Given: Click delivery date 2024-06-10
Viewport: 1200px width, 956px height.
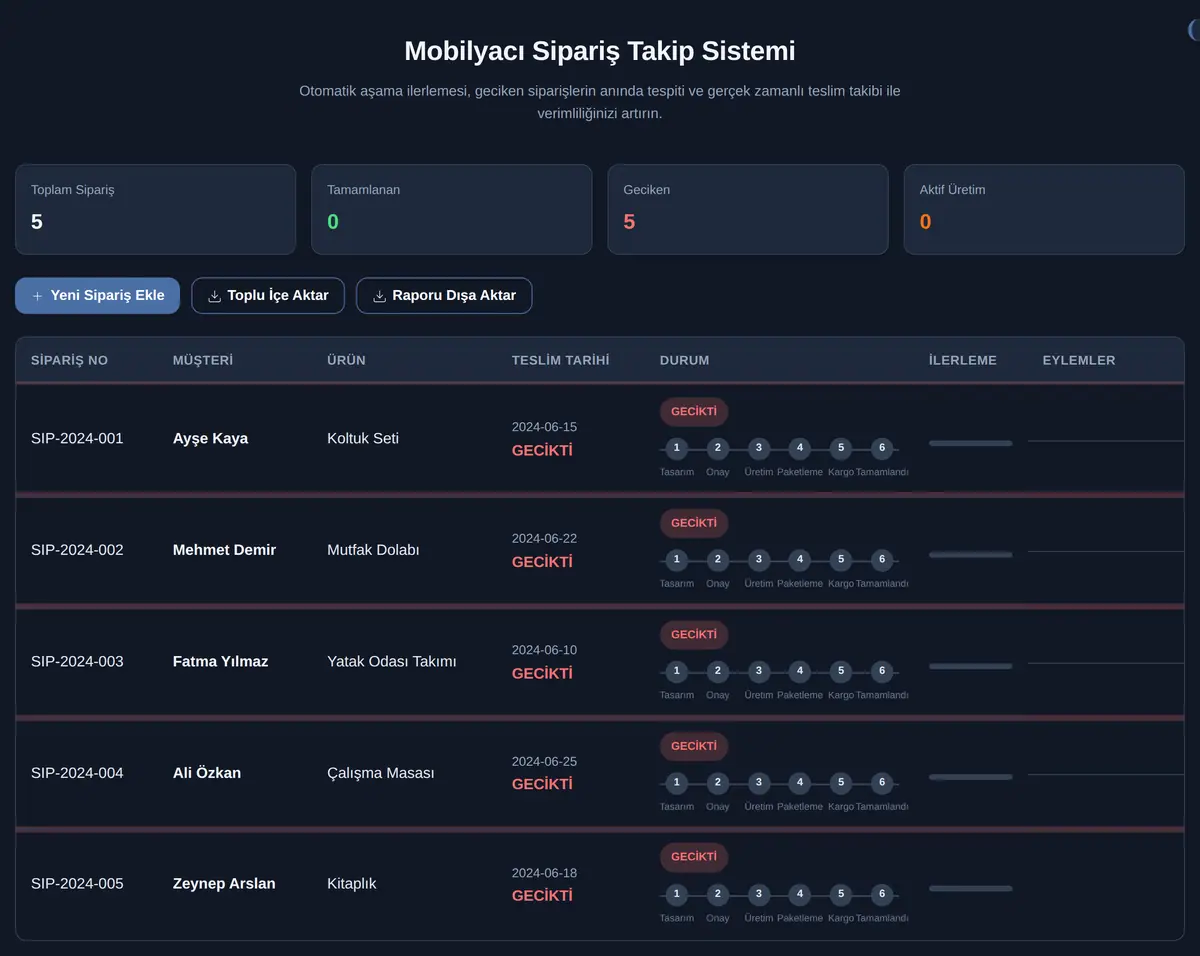Looking at the screenshot, I should pos(544,650).
